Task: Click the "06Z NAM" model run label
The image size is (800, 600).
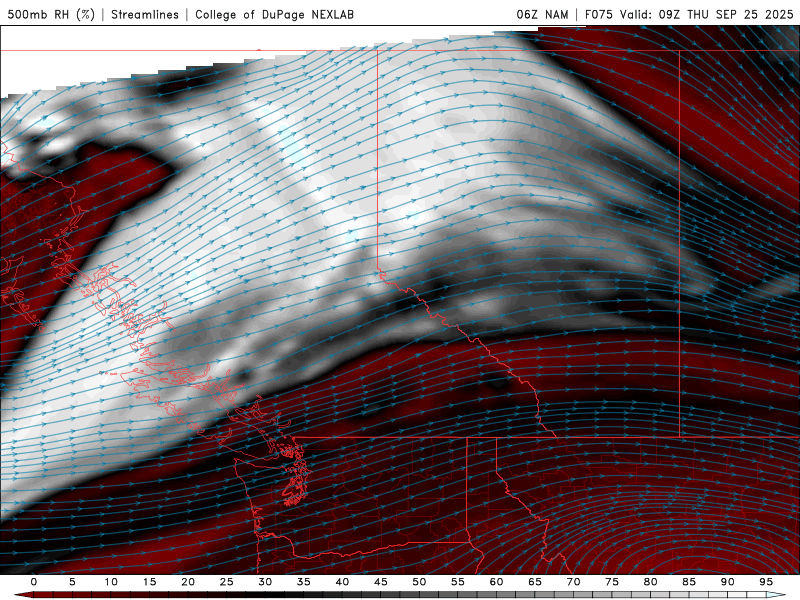Action: pos(542,14)
